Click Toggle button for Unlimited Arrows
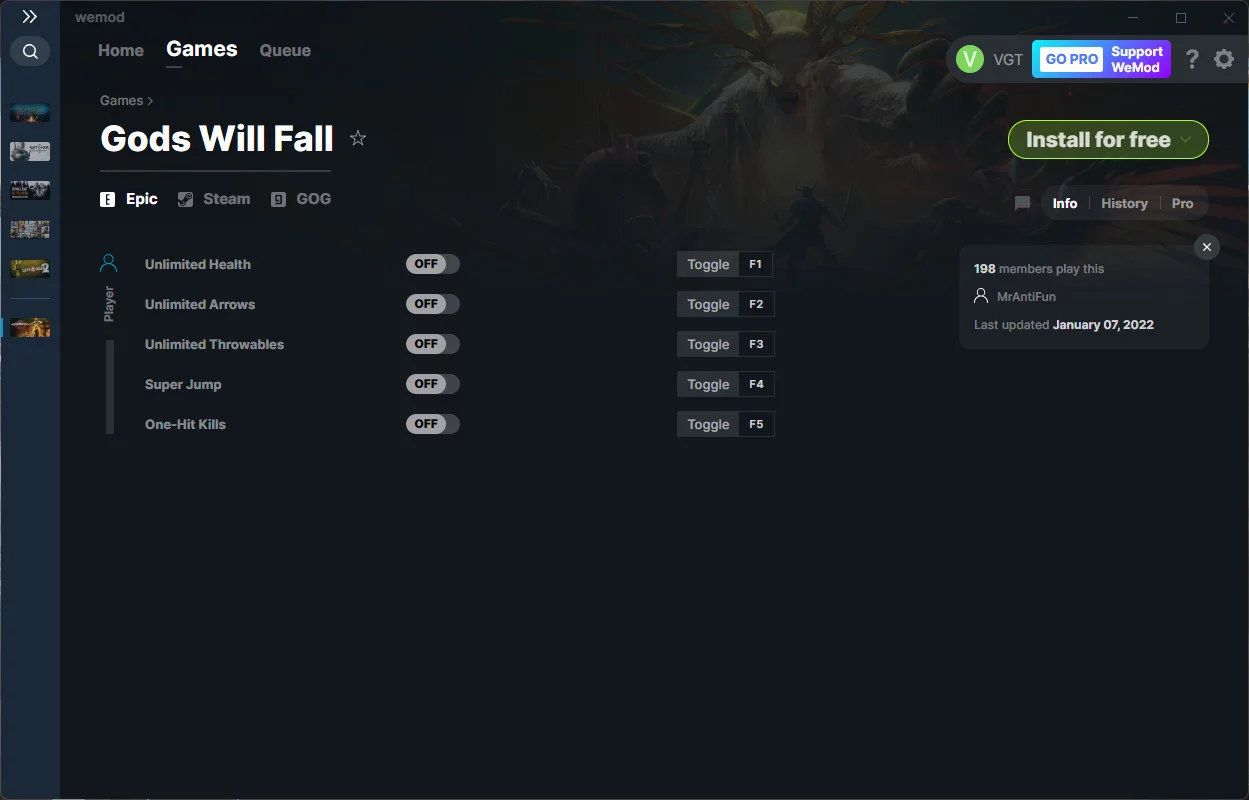 click(708, 304)
